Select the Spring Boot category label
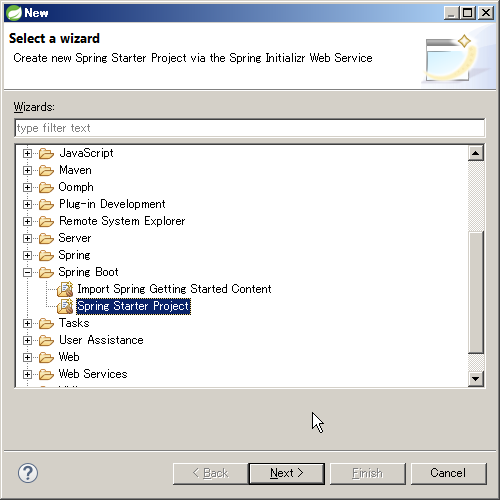The image size is (500, 500). tap(88, 272)
